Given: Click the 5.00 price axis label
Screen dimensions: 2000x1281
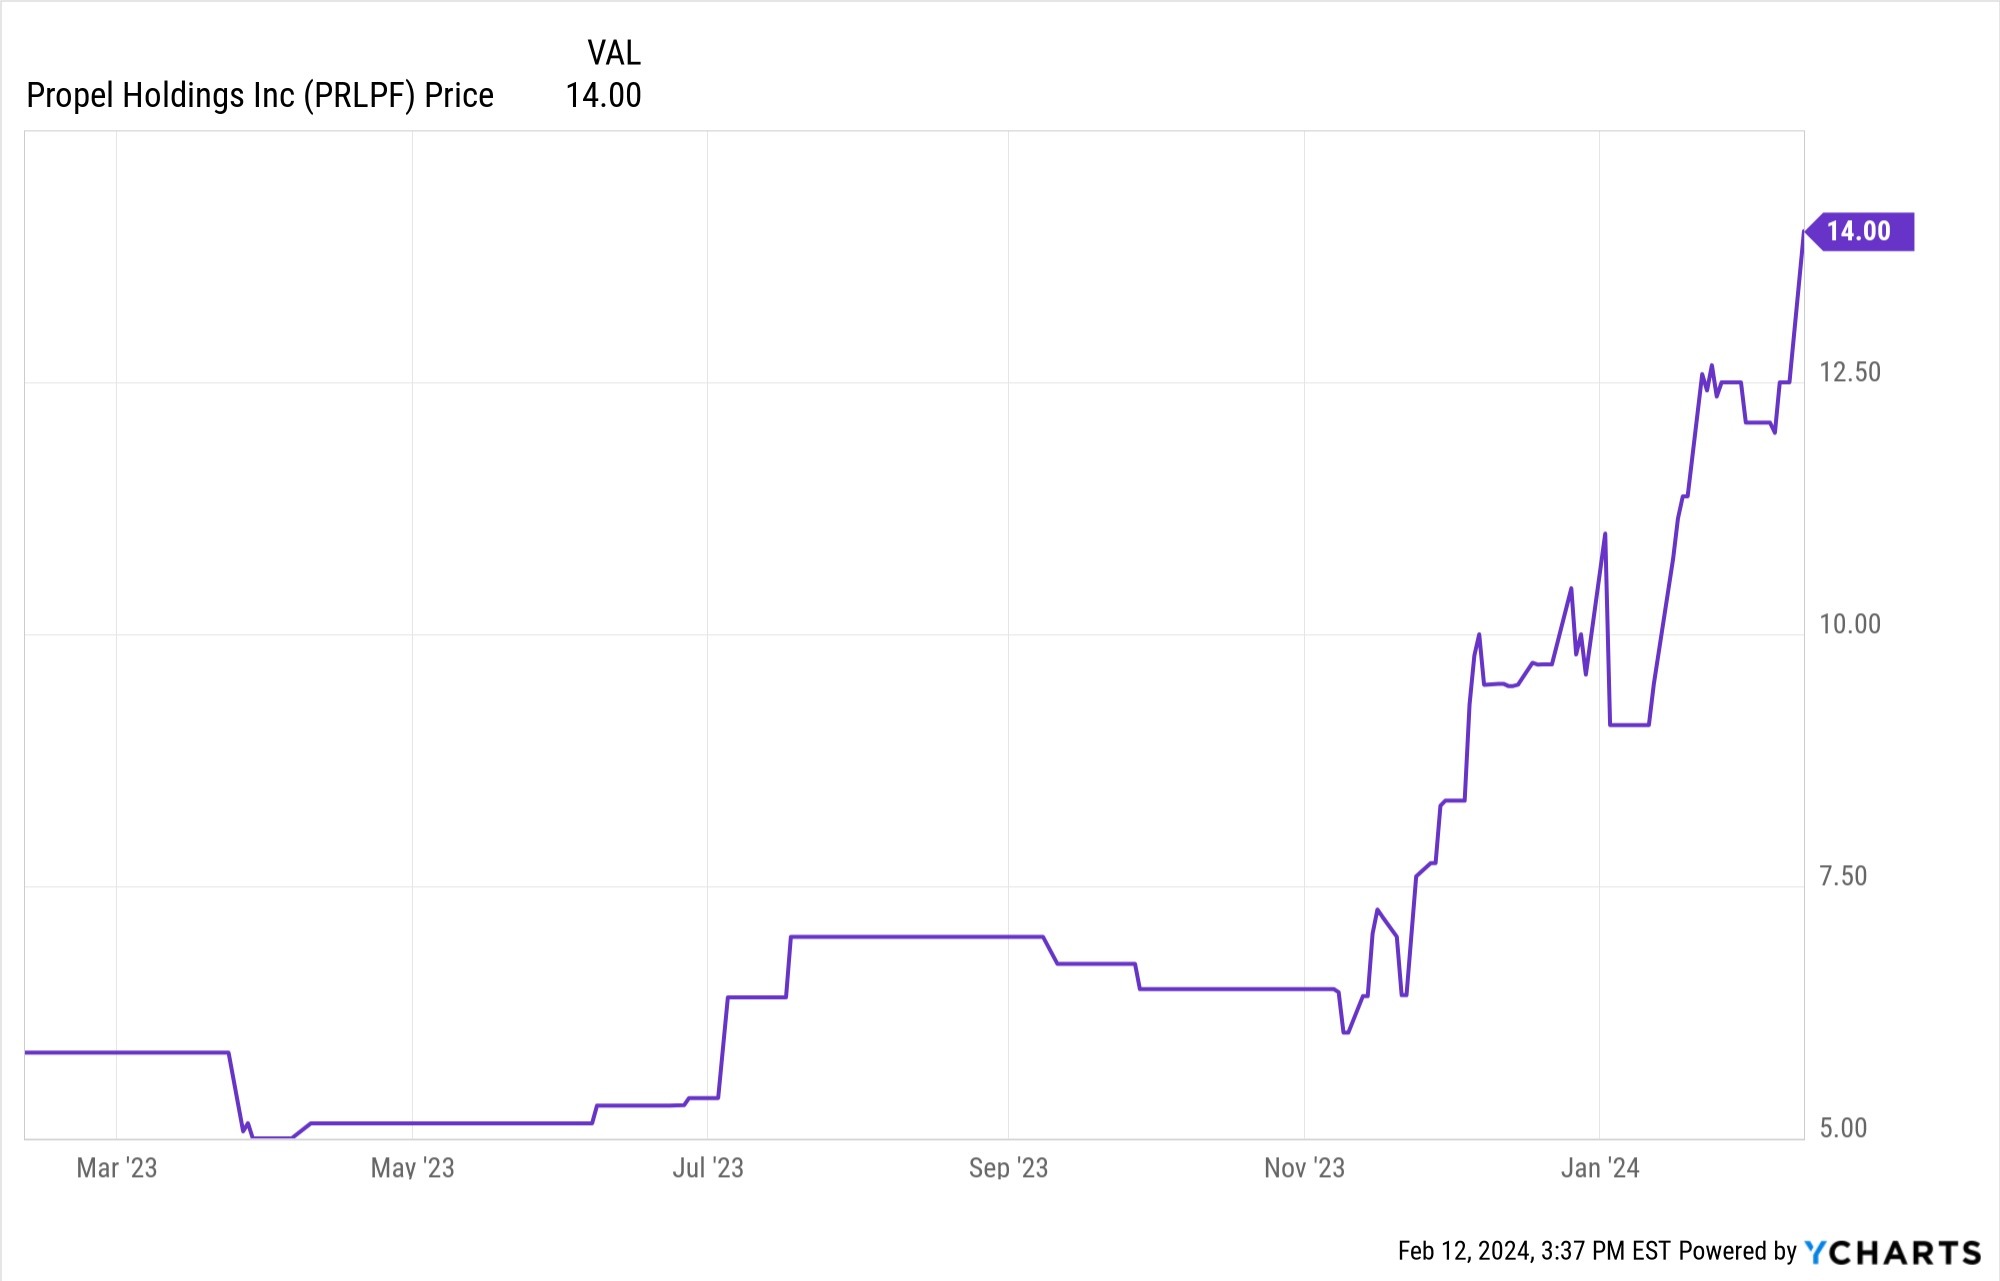Looking at the screenshot, I should pos(1843,1129).
